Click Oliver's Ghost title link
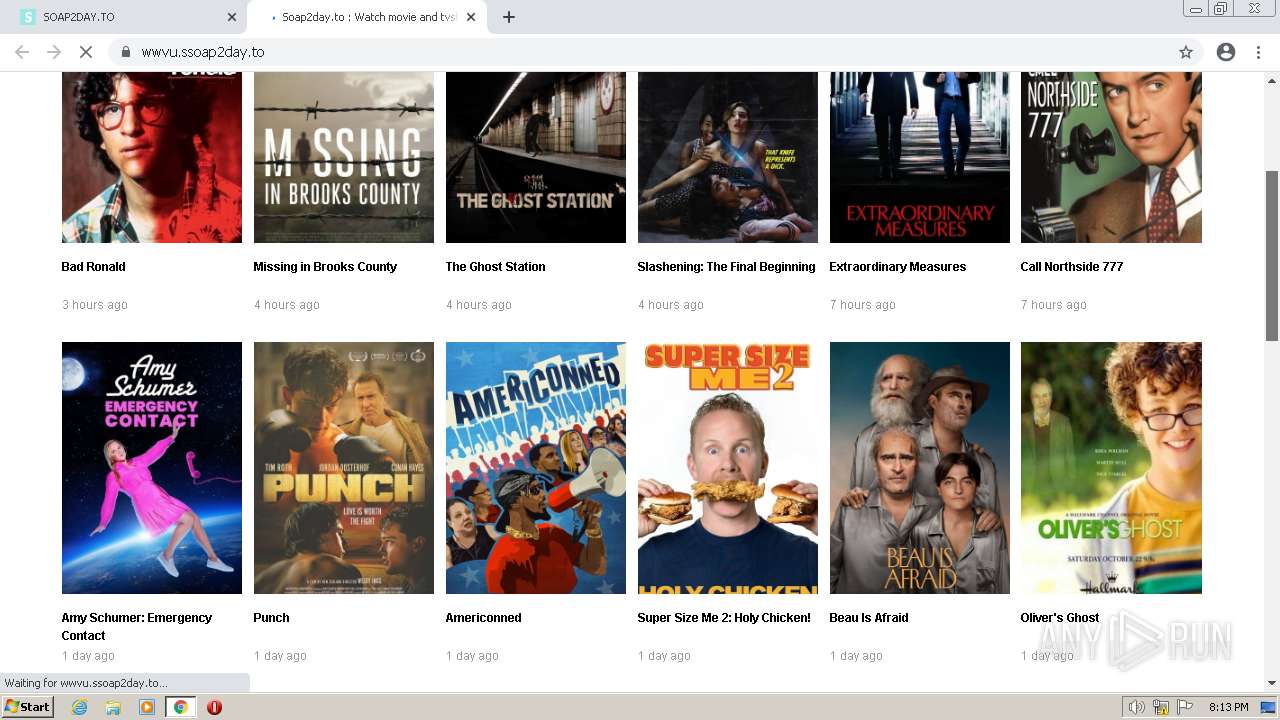Image resolution: width=1280 pixels, height=720 pixels. pos(1060,618)
